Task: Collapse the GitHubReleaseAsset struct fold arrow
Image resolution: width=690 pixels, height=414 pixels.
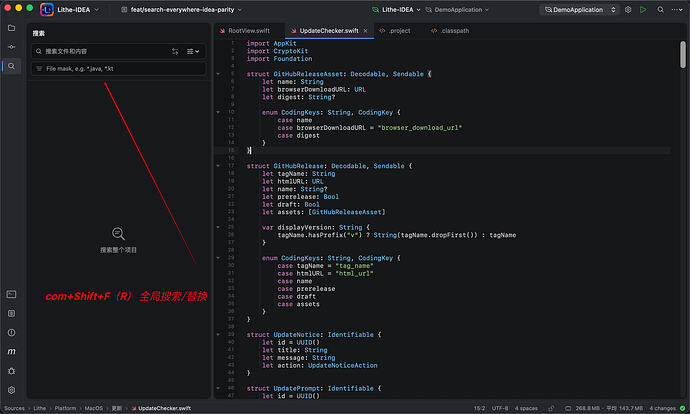Action: tap(218, 74)
